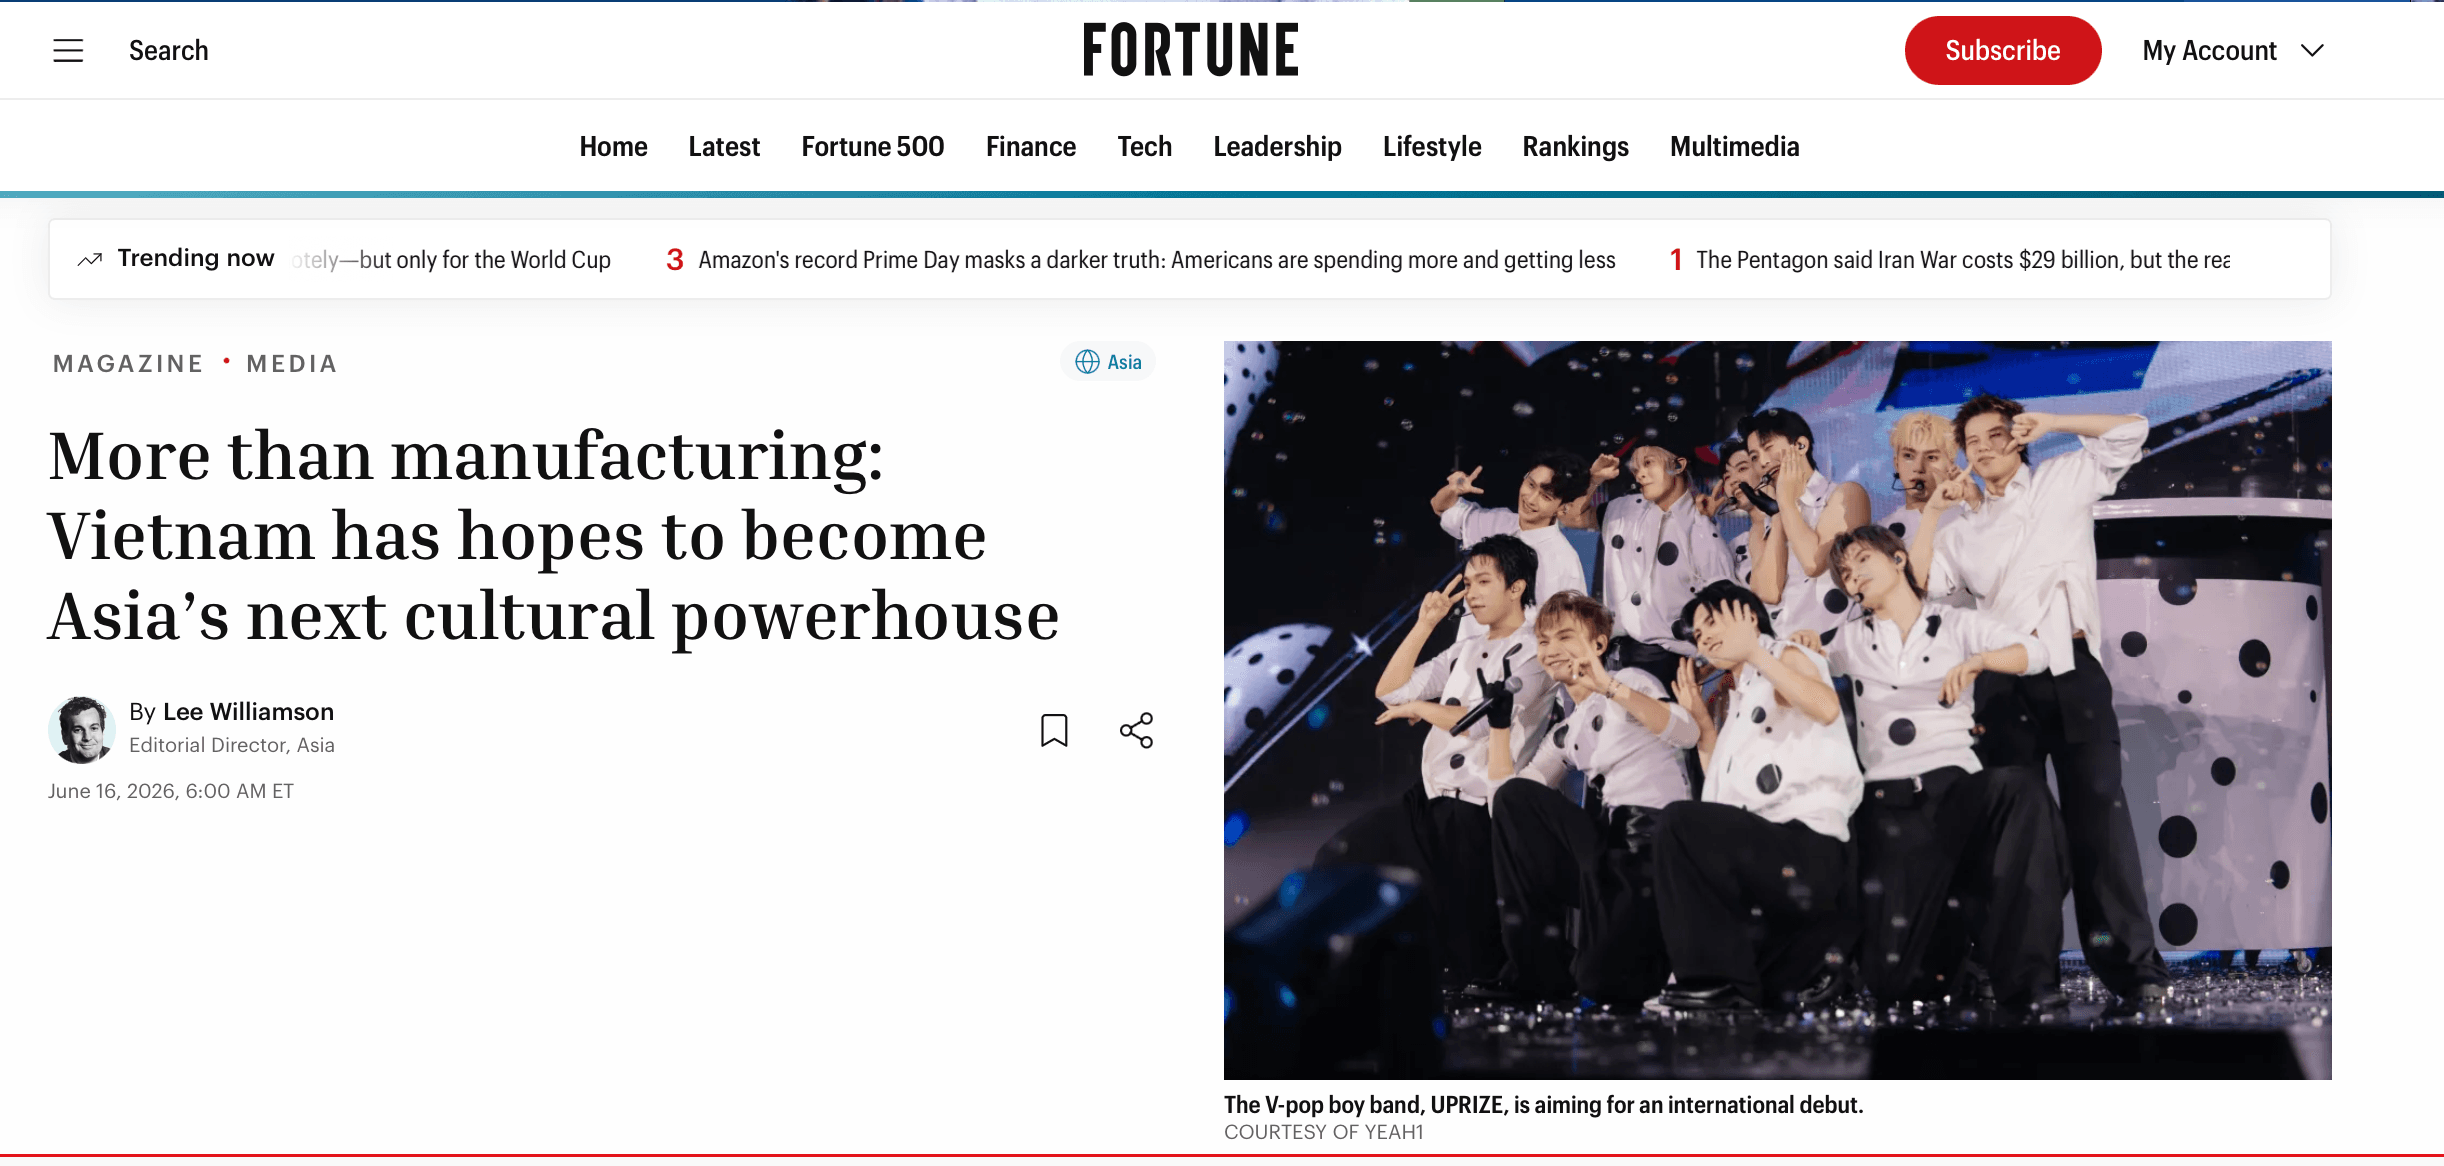Select Fortune 500 in navigation
Viewport: 2444px width, 1166px height.
tap(872, 146)
